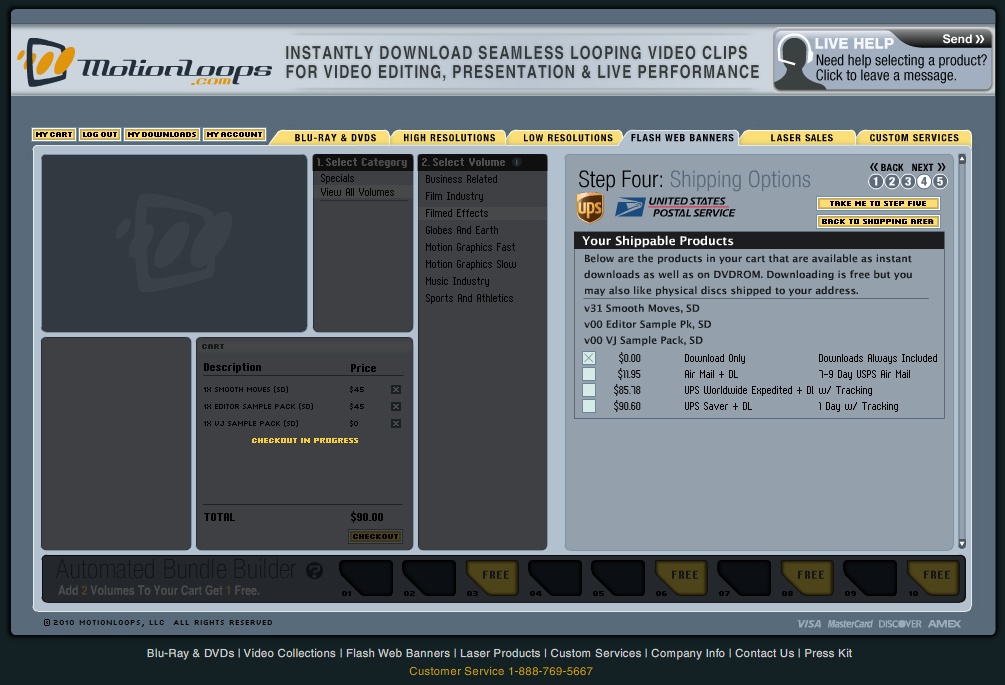Open the Contact Us footer link

tap(765, 653)
